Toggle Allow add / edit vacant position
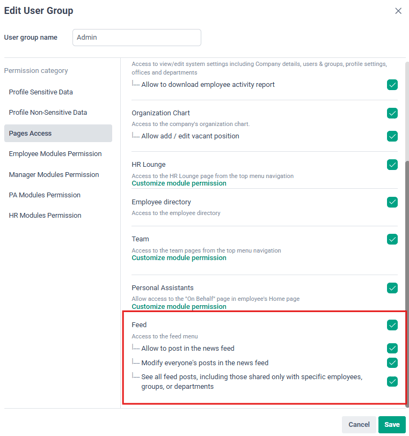The width and height of the screenshot is (409, 436). (x=392, y=136)
